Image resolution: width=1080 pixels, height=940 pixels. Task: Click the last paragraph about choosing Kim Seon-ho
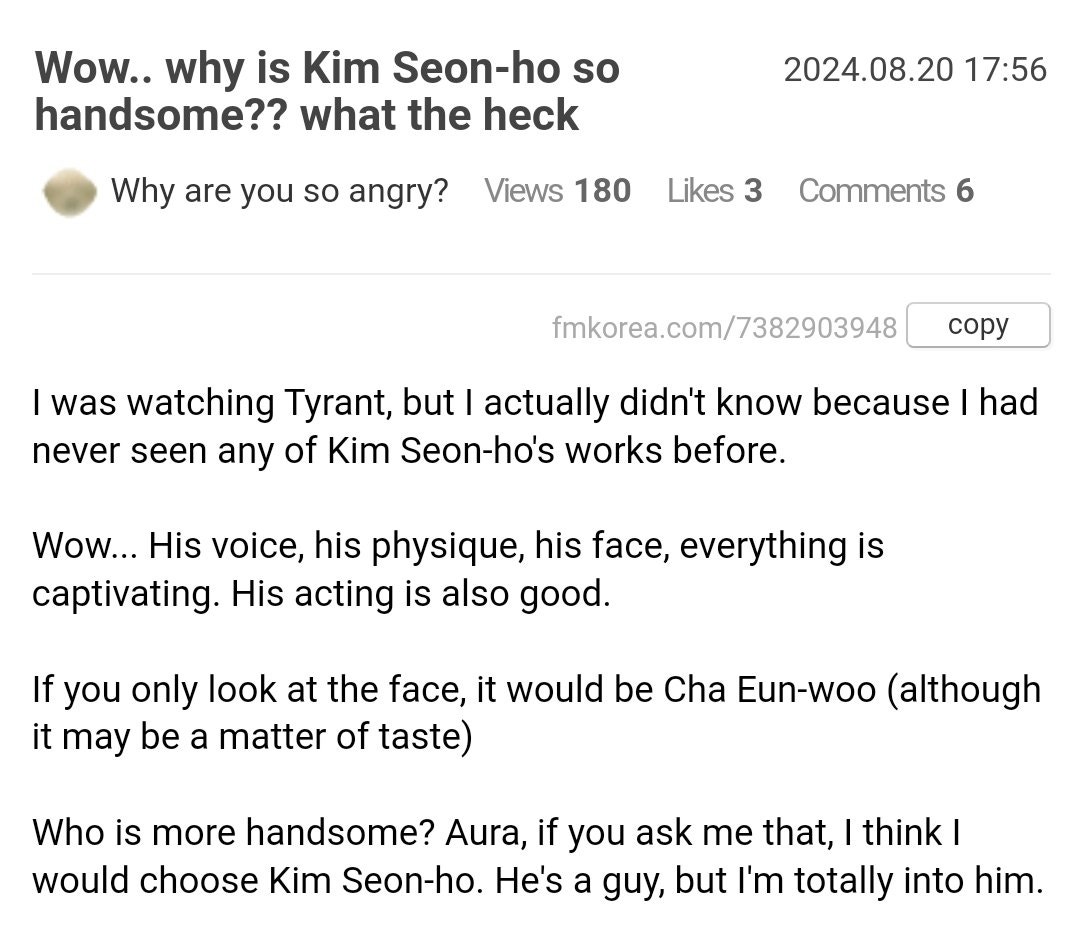coord(535,856)
